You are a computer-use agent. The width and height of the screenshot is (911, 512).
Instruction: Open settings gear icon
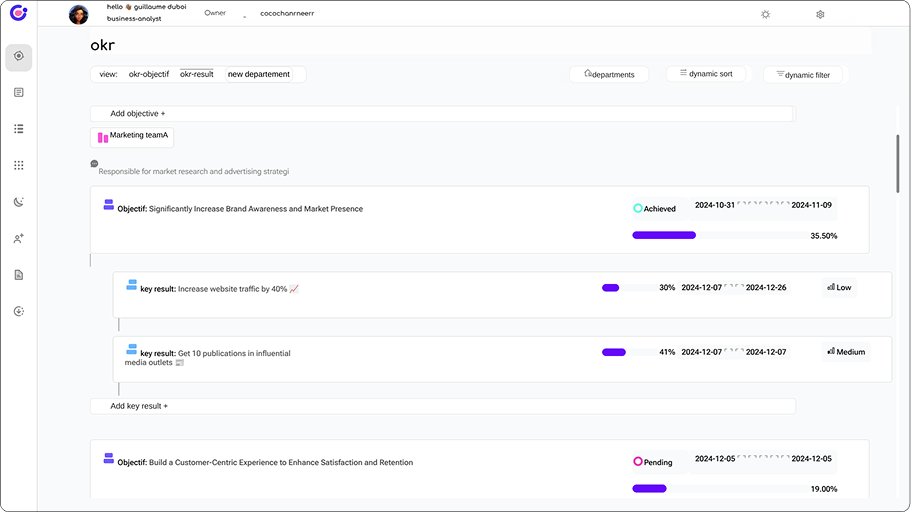820,15
